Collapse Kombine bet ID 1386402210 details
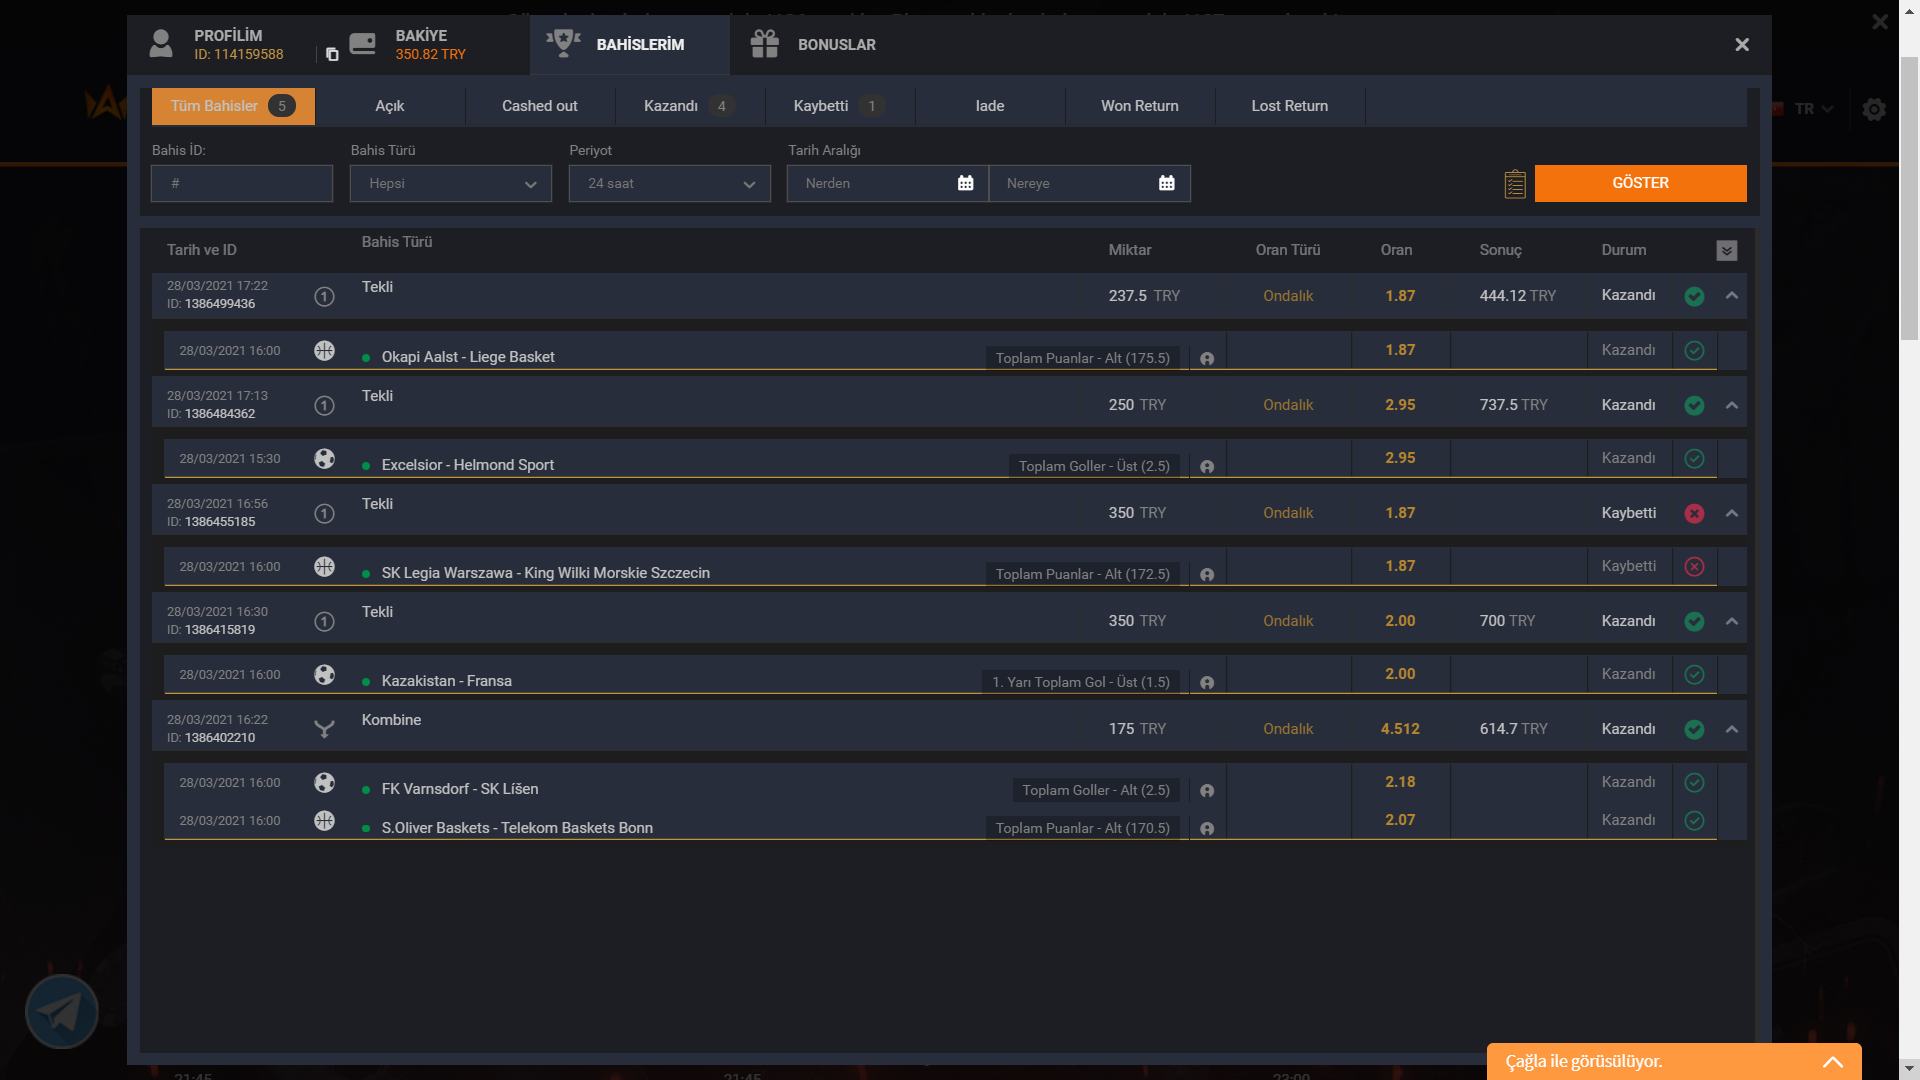The image size is (1920, 1080). (1732, 729)
